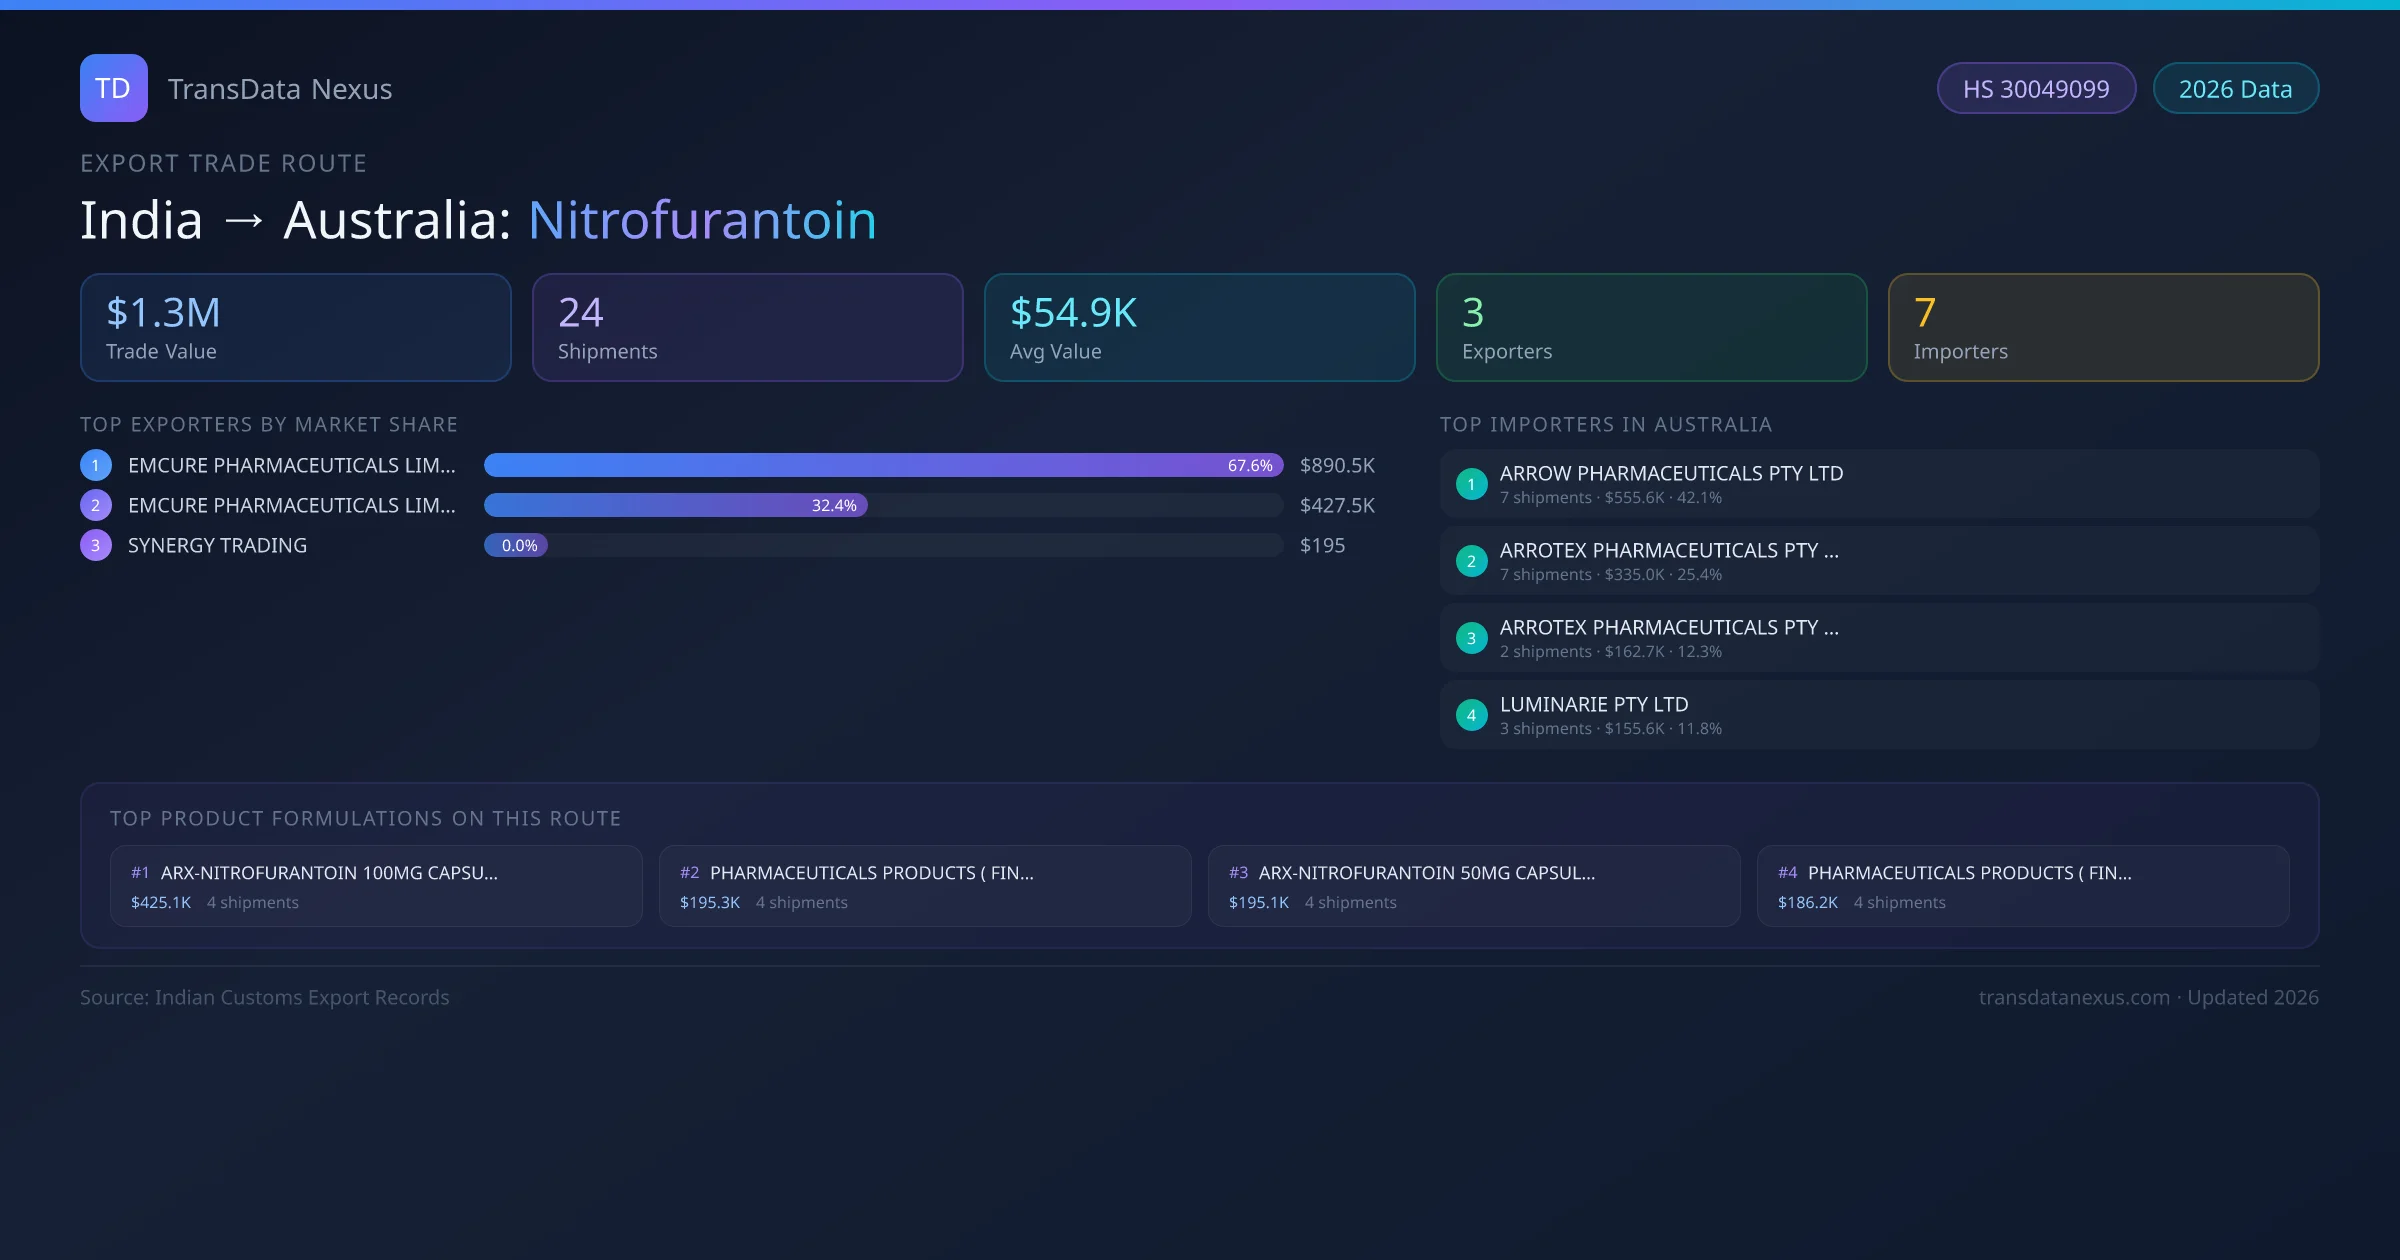Select the $1.3M Trade Value card
This screenshot has height=1260, width=2400.
point(295,327)
